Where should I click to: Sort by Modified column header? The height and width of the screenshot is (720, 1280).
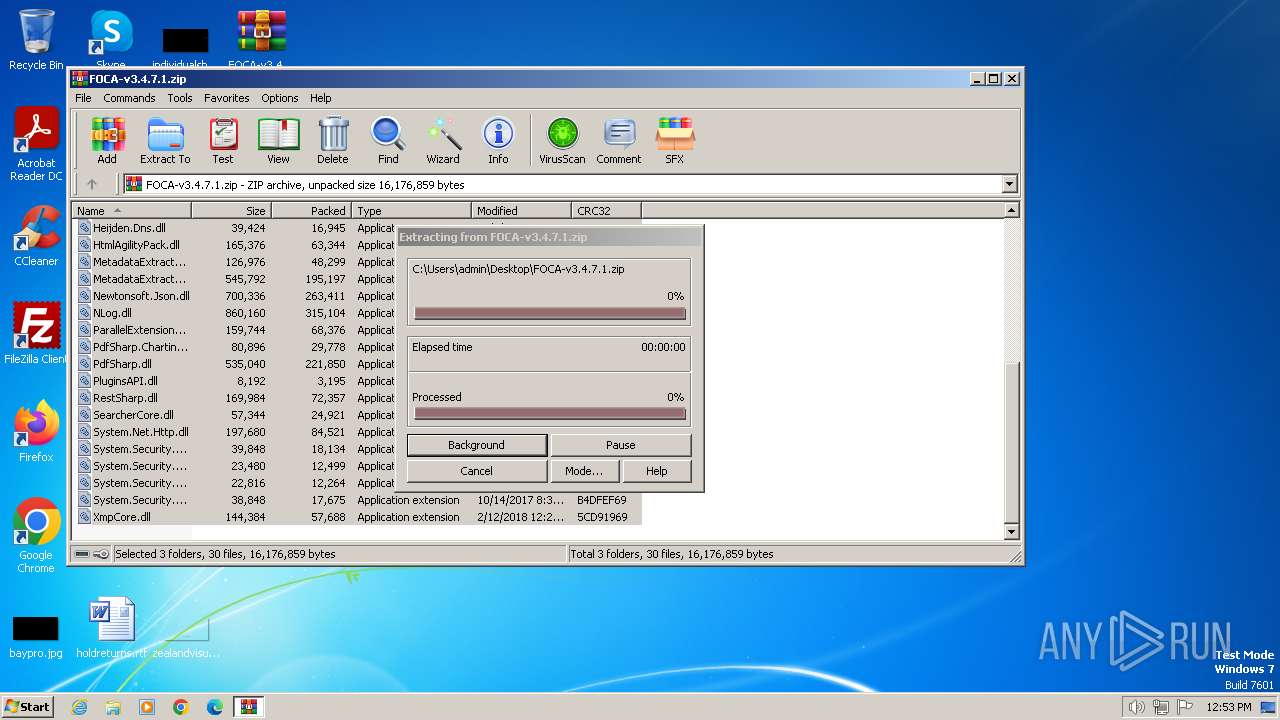tap(521, 210)
